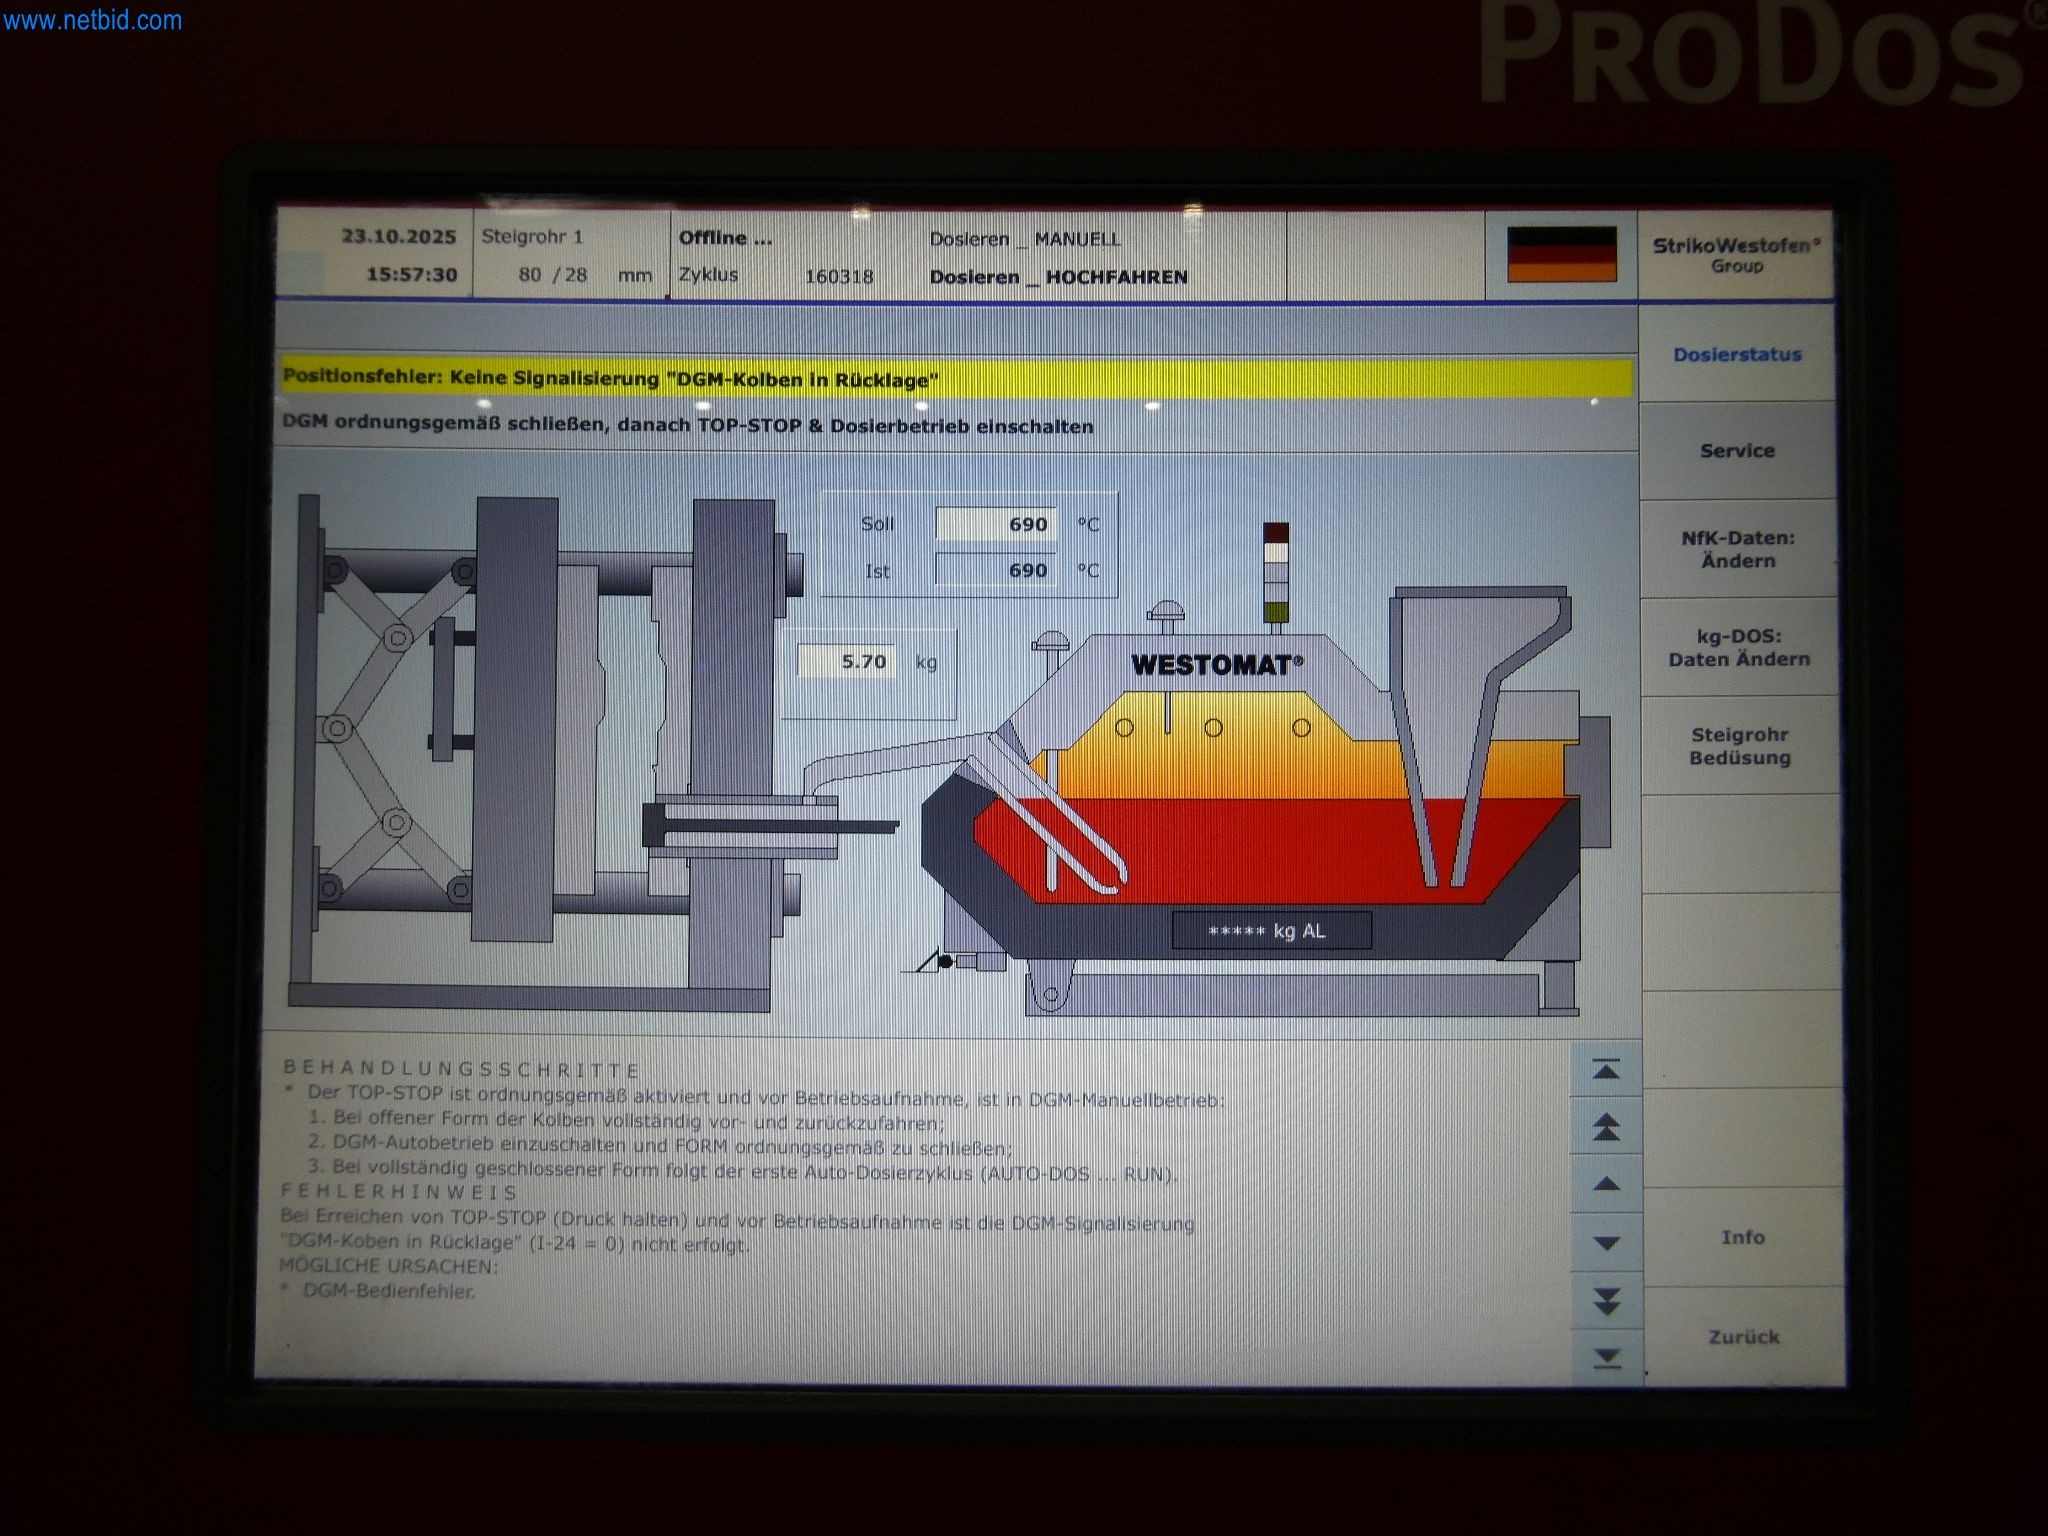Move message text down one line
2048x1536 pixels.
[1606, 1243]
